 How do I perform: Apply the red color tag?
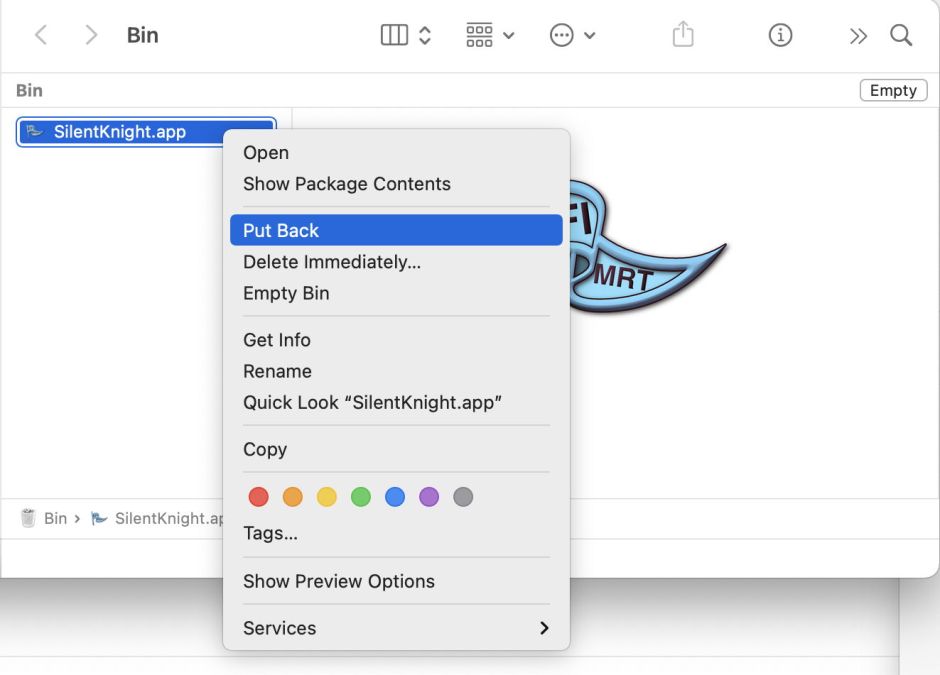click(x=259, y=497)
